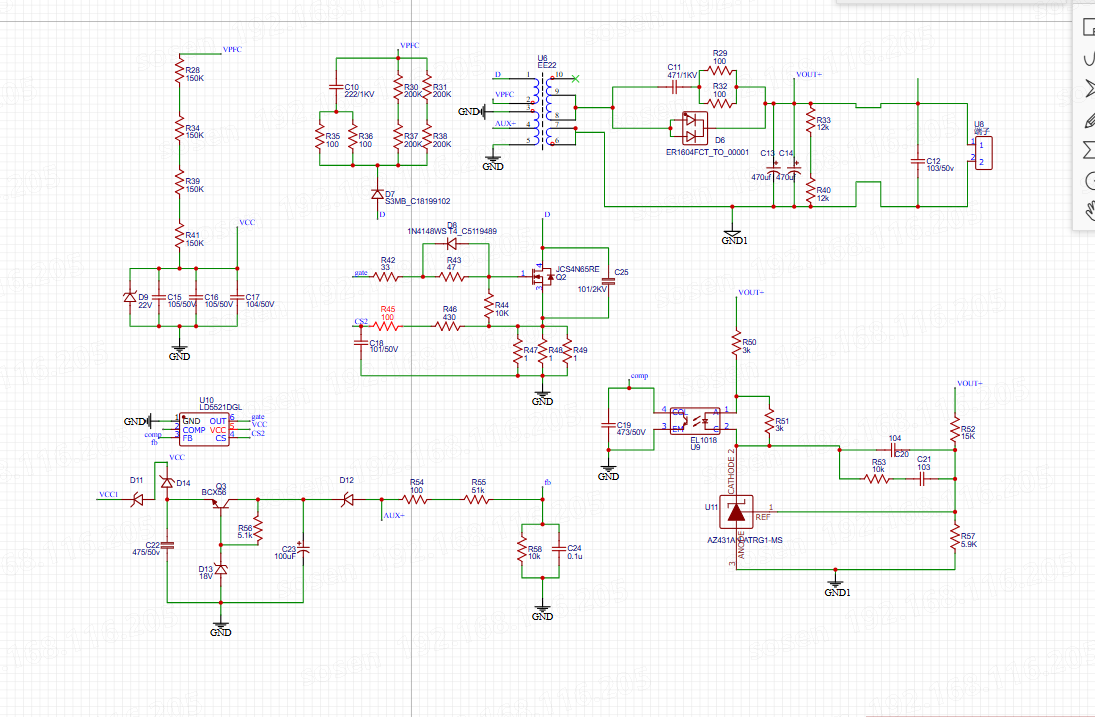Select electrolytic capacitor C23 100uF
Viewport: 1095px width, 717px height.
(303, 550)
